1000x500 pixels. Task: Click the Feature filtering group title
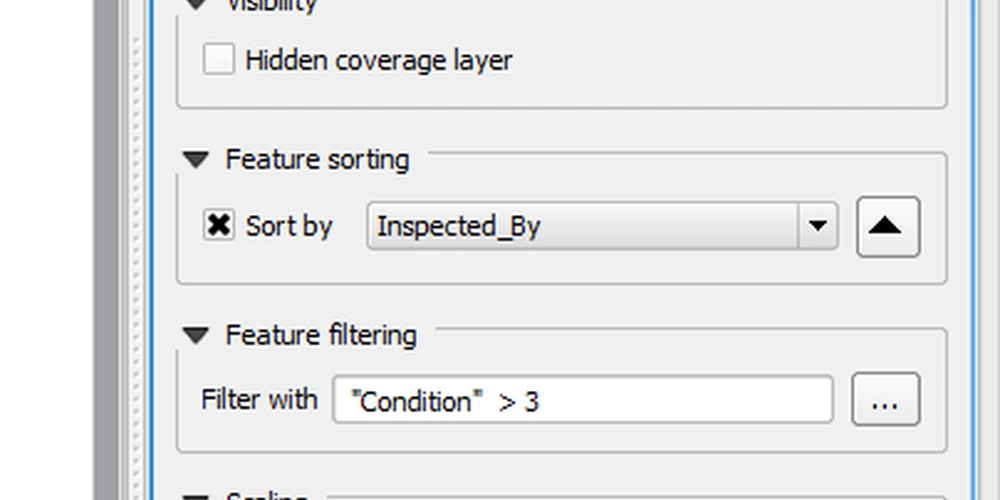[x=321, y=335]
